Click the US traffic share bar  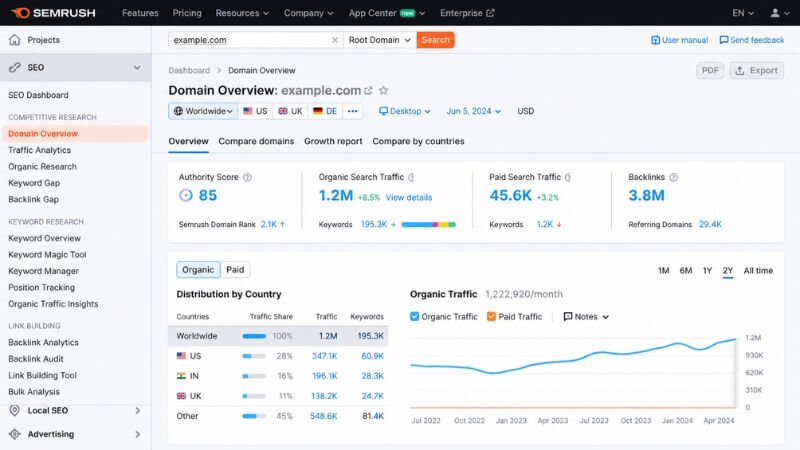(254, 356)
